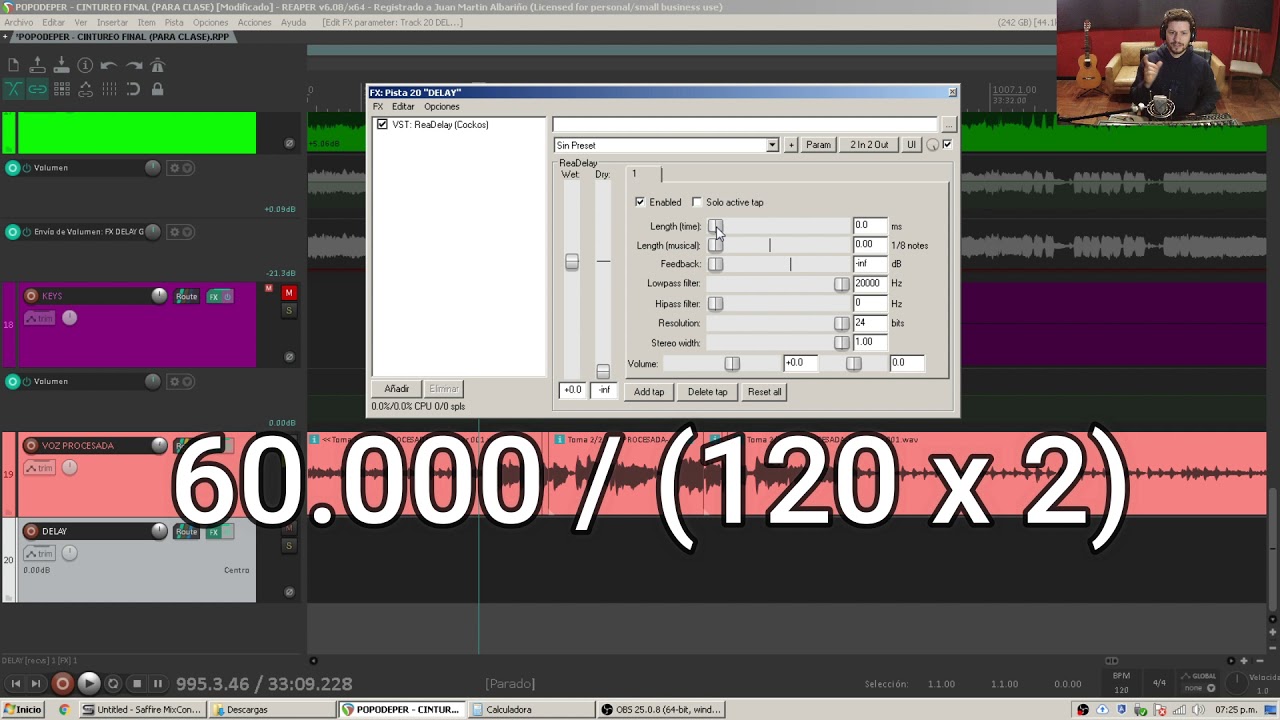Toggle the FX bypass checkbox next to UI
The height and width of the screenshot is (720, 1280).
tap(947, 145)
